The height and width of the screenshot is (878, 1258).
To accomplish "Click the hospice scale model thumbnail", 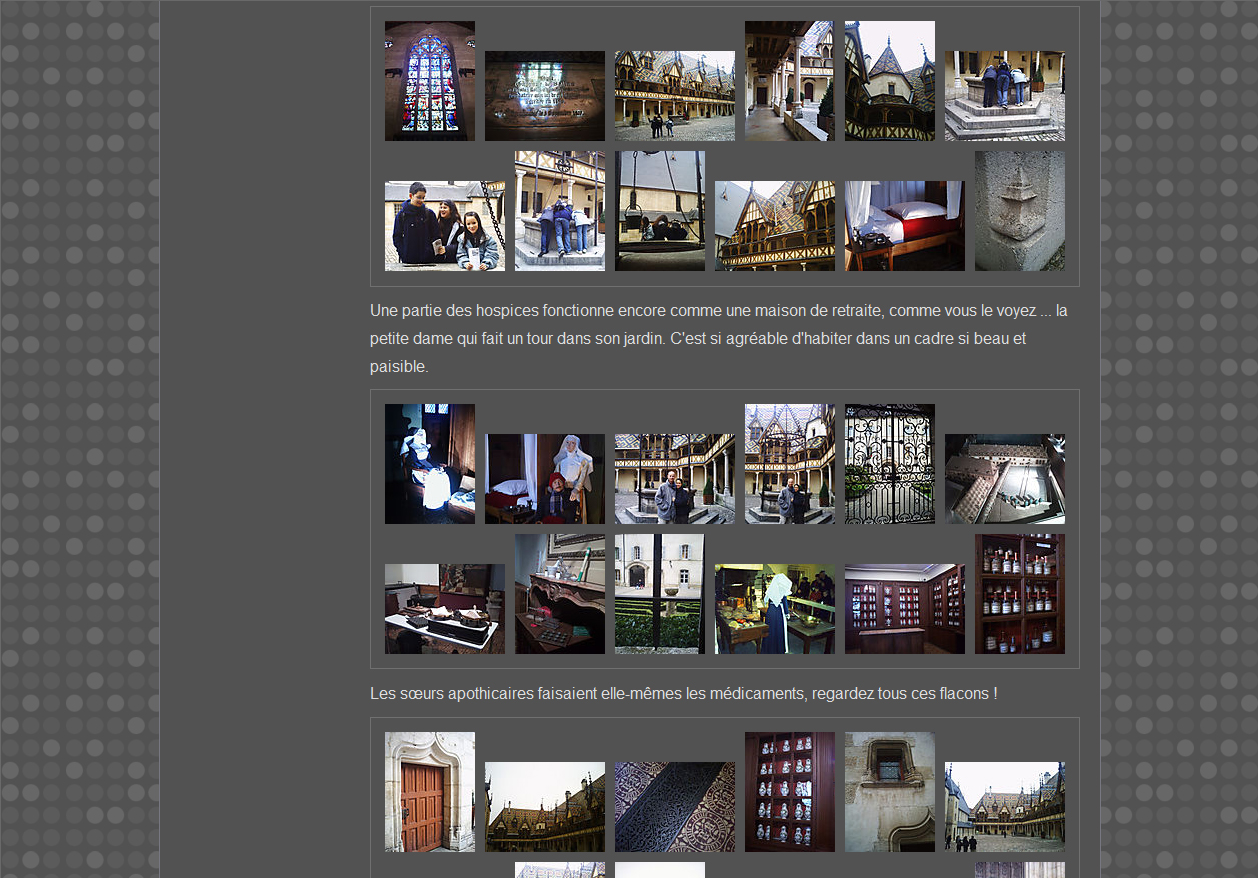I will [x=1004, y=479].
